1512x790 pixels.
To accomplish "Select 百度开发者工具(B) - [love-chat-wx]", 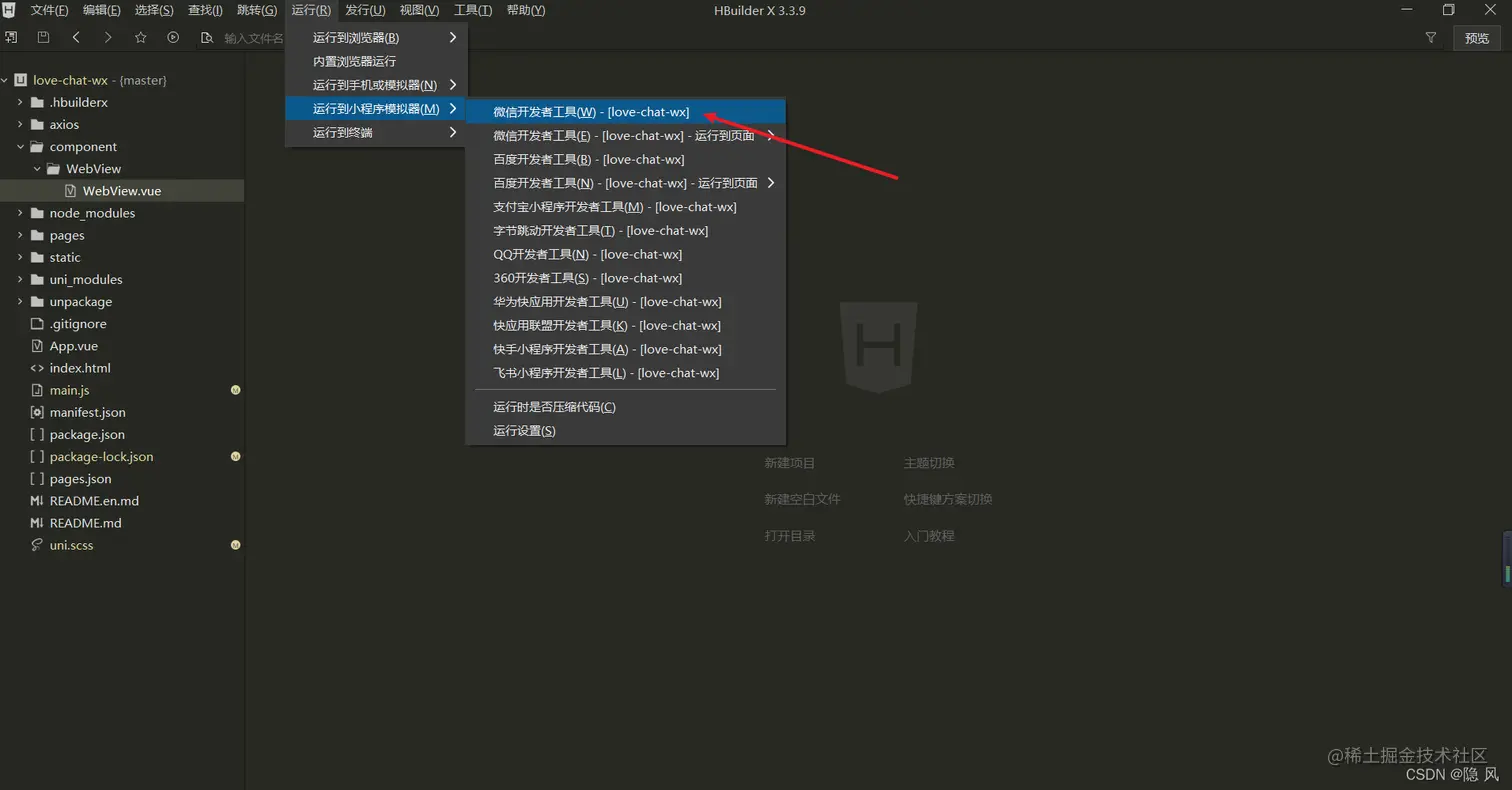I will (625, 159).
